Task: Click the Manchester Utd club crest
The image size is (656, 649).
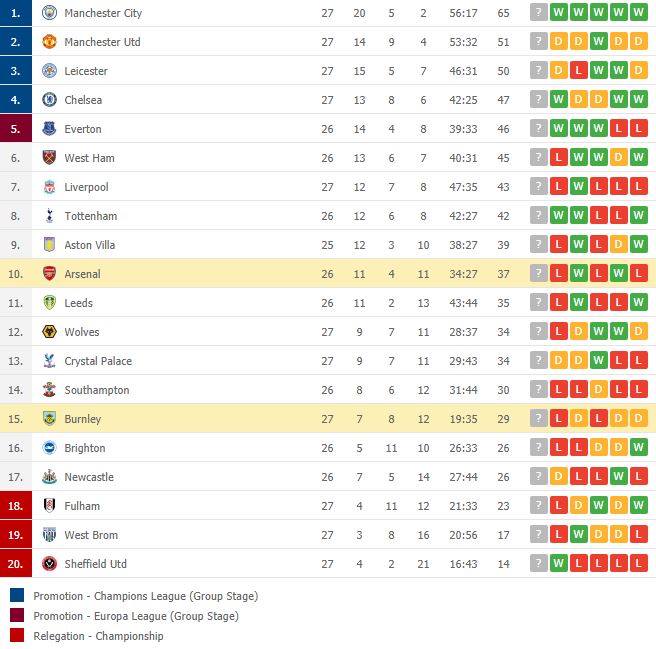Action: [x=49, y=42]
